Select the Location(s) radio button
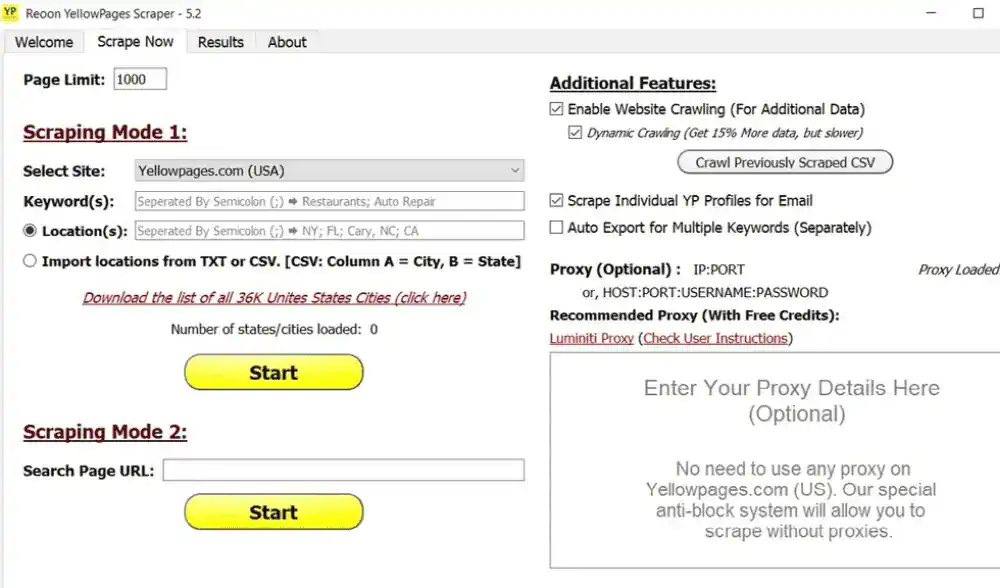 pos(30,231)
